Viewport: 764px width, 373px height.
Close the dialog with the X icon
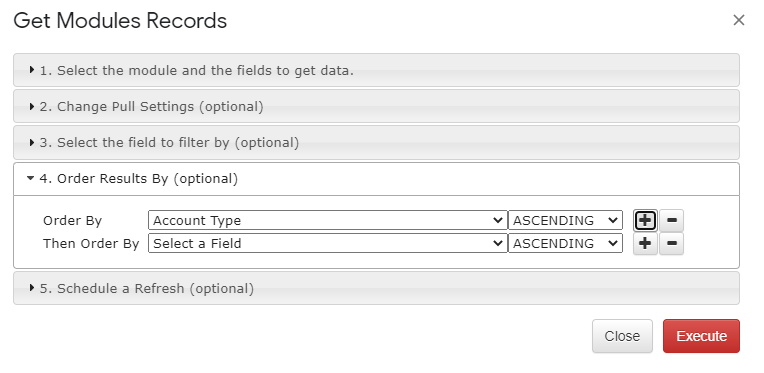739,20
